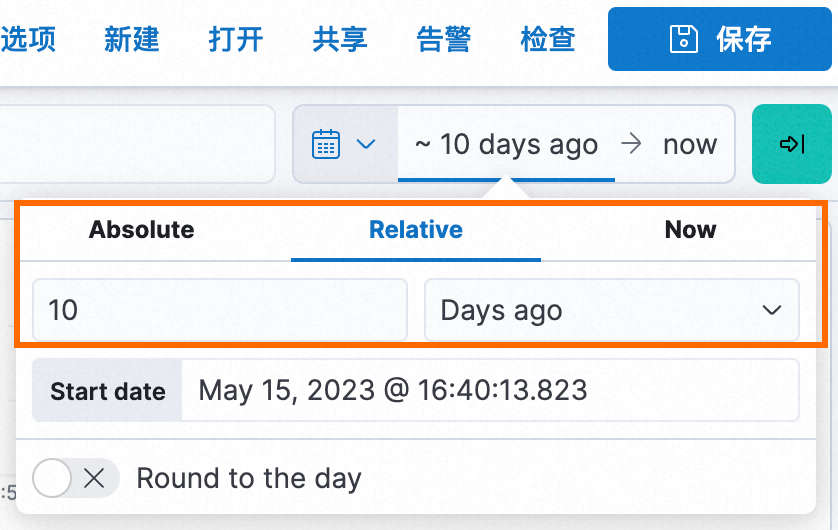
Task: Click the green refresh arrow button
Action: pos(791,144)
